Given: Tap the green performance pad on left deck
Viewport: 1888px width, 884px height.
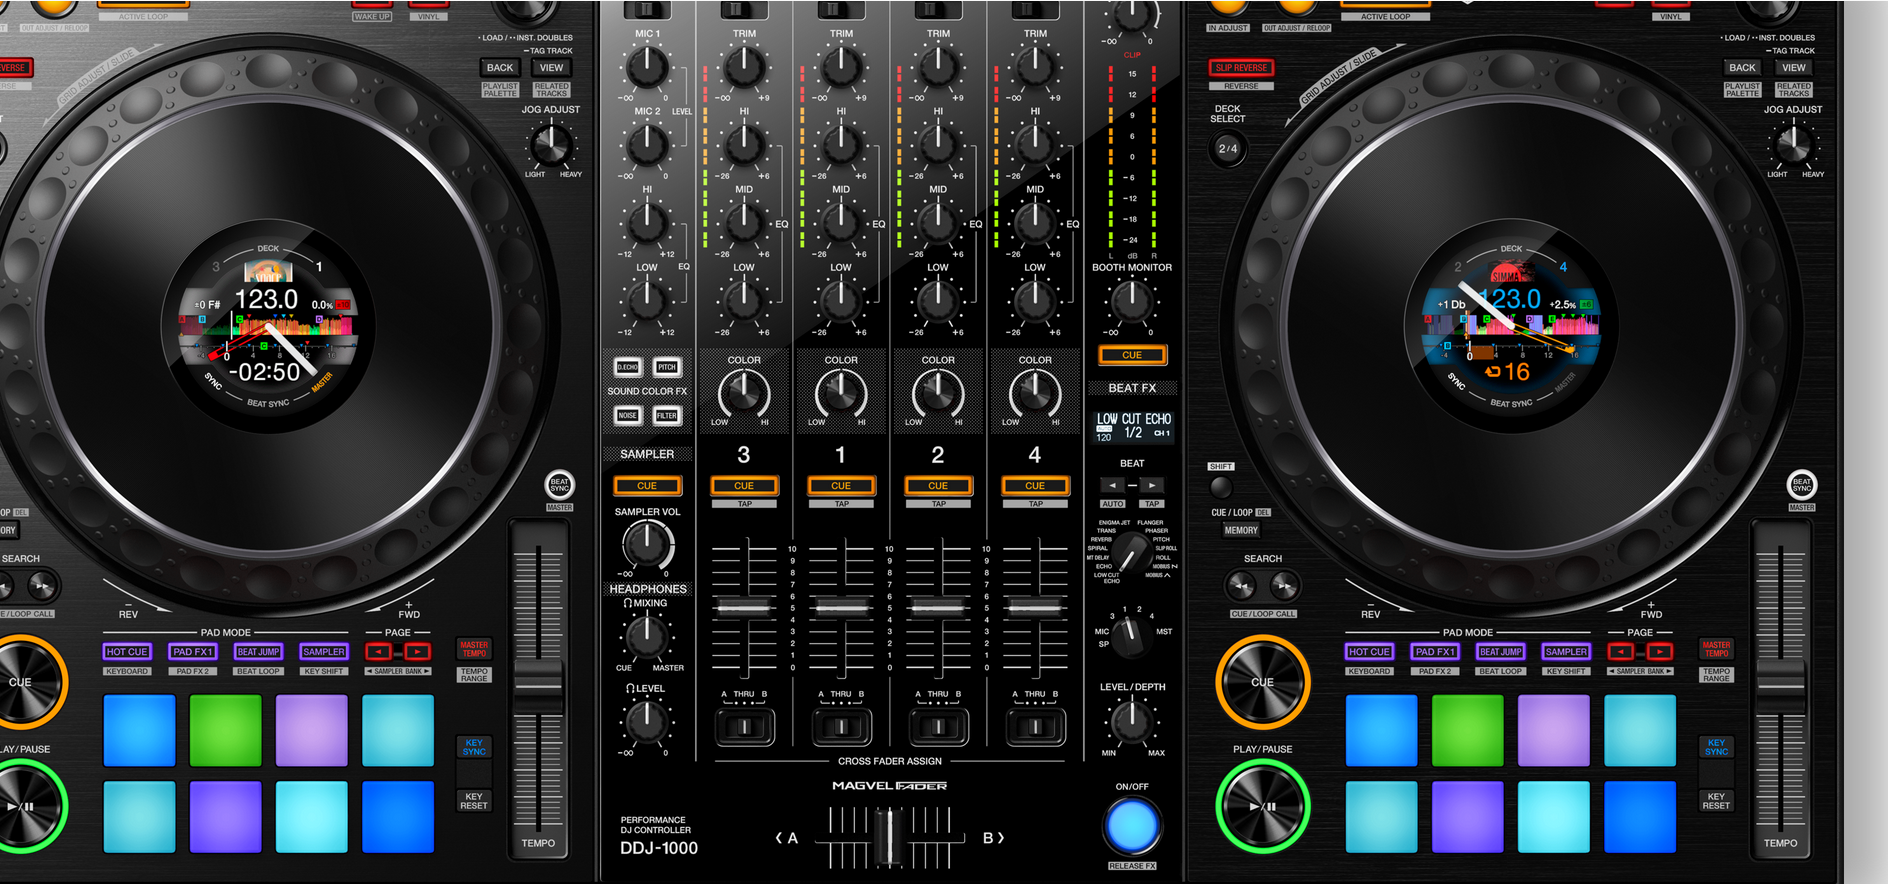Looking at the screenshot, I should pyautogui.click(x=225, y=730).
